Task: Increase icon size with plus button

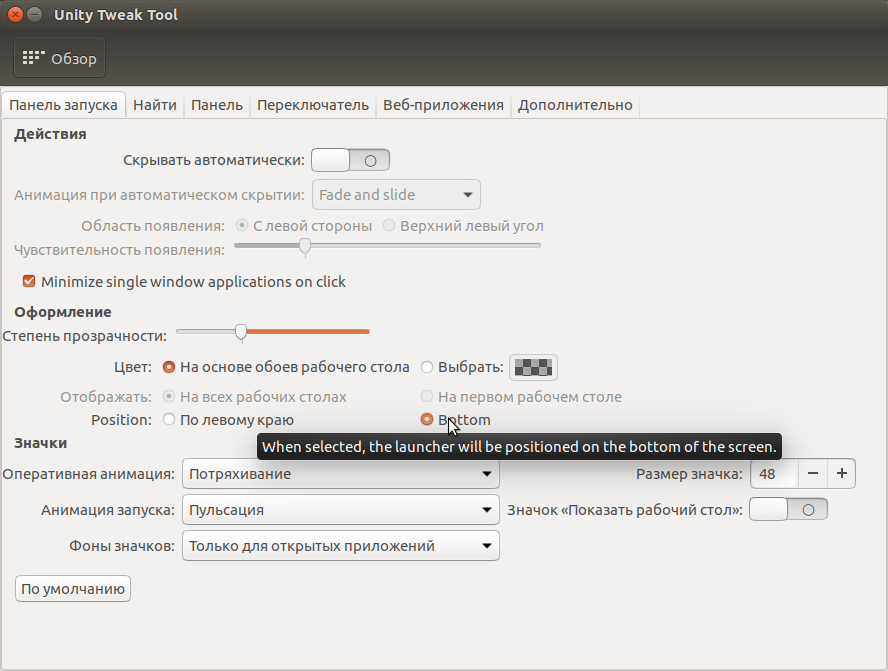Action: [x=842, y=474]
